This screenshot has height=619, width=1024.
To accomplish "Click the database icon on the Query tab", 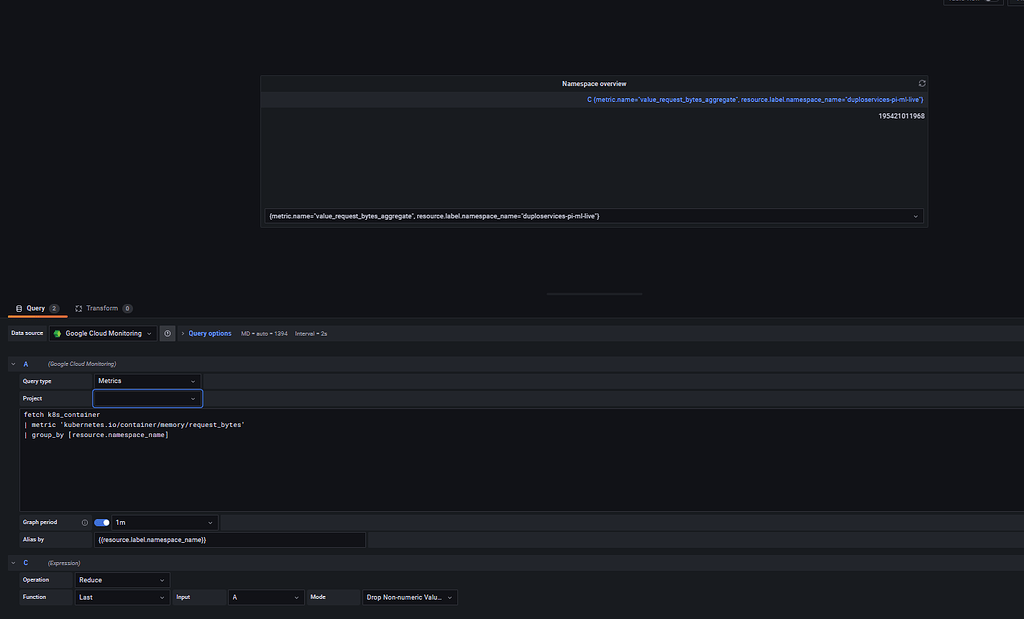I will tap(18, 308).
